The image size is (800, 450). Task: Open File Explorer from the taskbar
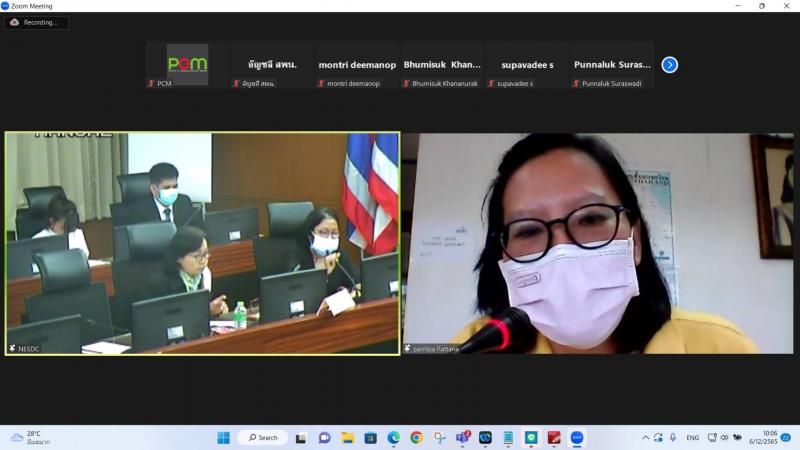tap(348, 438)
